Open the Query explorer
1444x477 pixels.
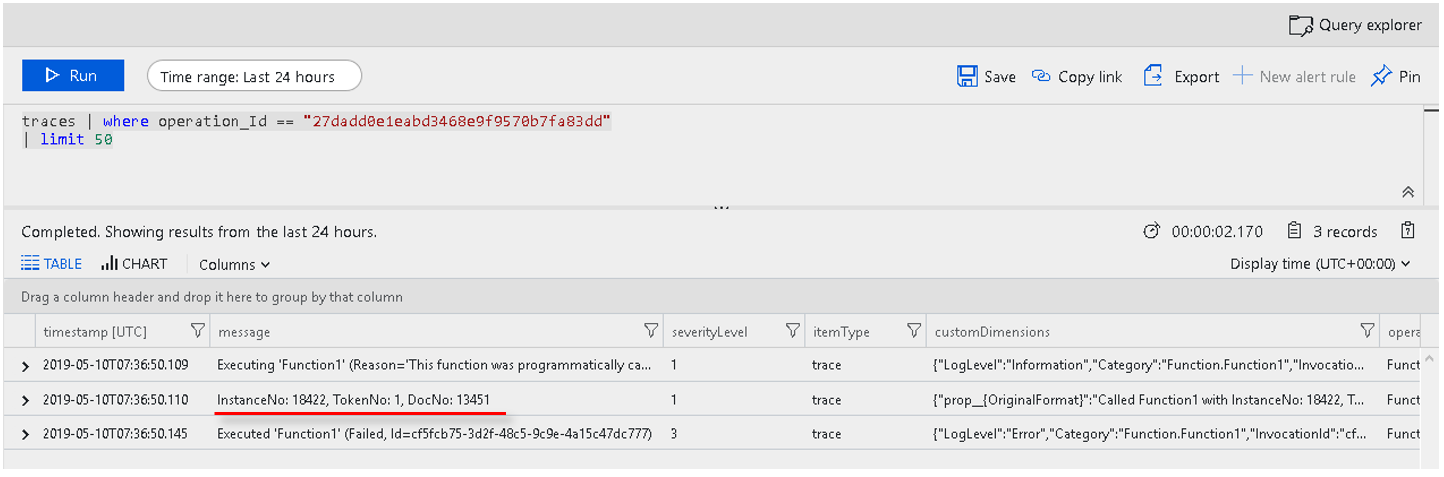1355,25
